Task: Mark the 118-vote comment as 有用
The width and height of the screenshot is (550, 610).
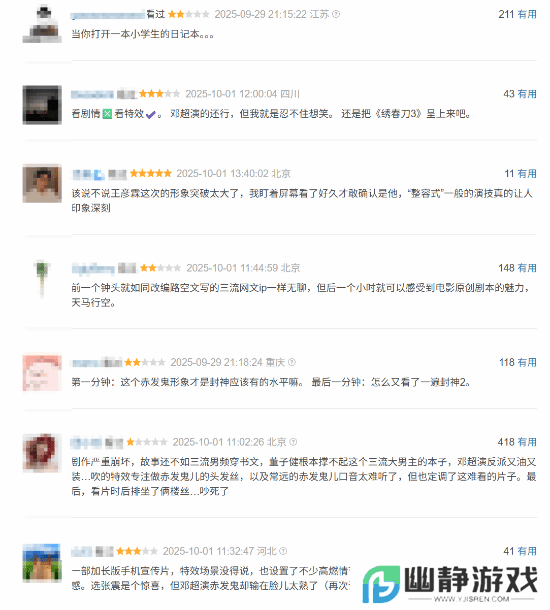Action: (527, 363)
